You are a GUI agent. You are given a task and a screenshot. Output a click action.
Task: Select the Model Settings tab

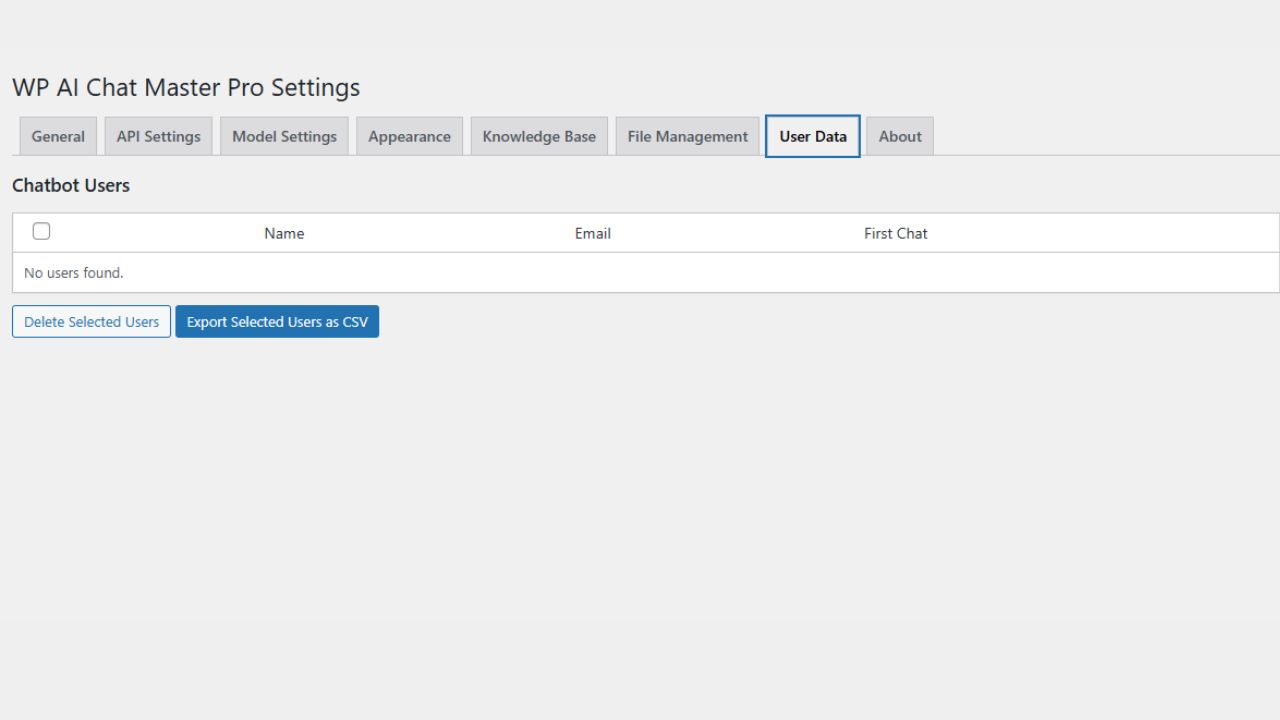click(x=284, y=136)
